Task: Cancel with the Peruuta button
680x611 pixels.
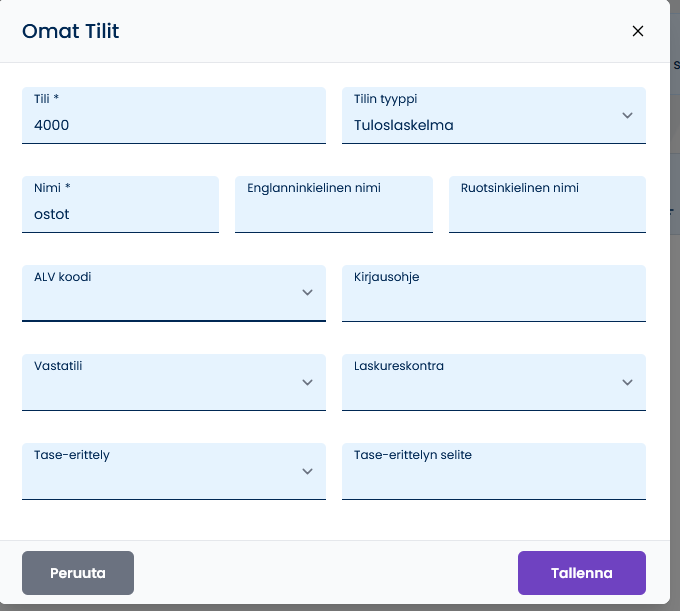Action: 78,573
